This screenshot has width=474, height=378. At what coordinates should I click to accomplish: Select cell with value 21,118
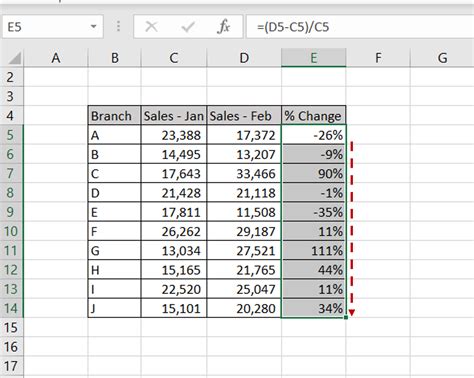pos(244,193)
